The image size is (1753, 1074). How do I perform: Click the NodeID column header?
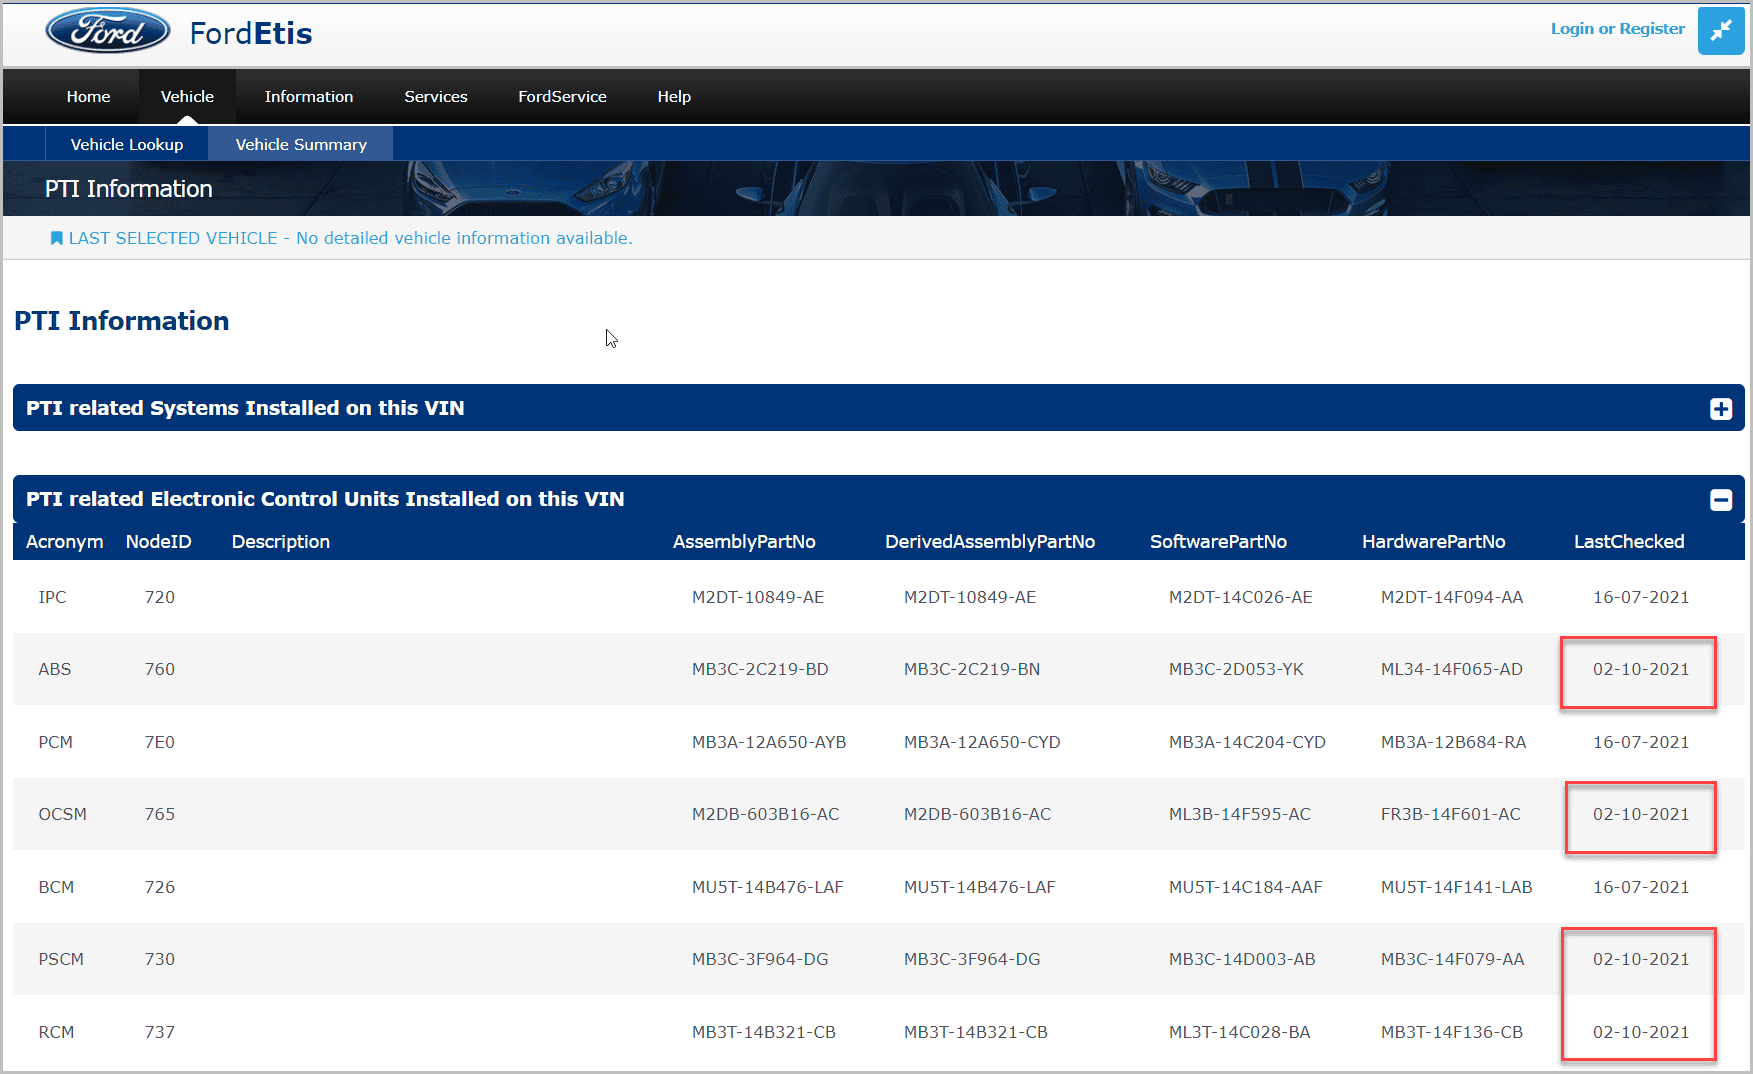[x=159, y=542]
